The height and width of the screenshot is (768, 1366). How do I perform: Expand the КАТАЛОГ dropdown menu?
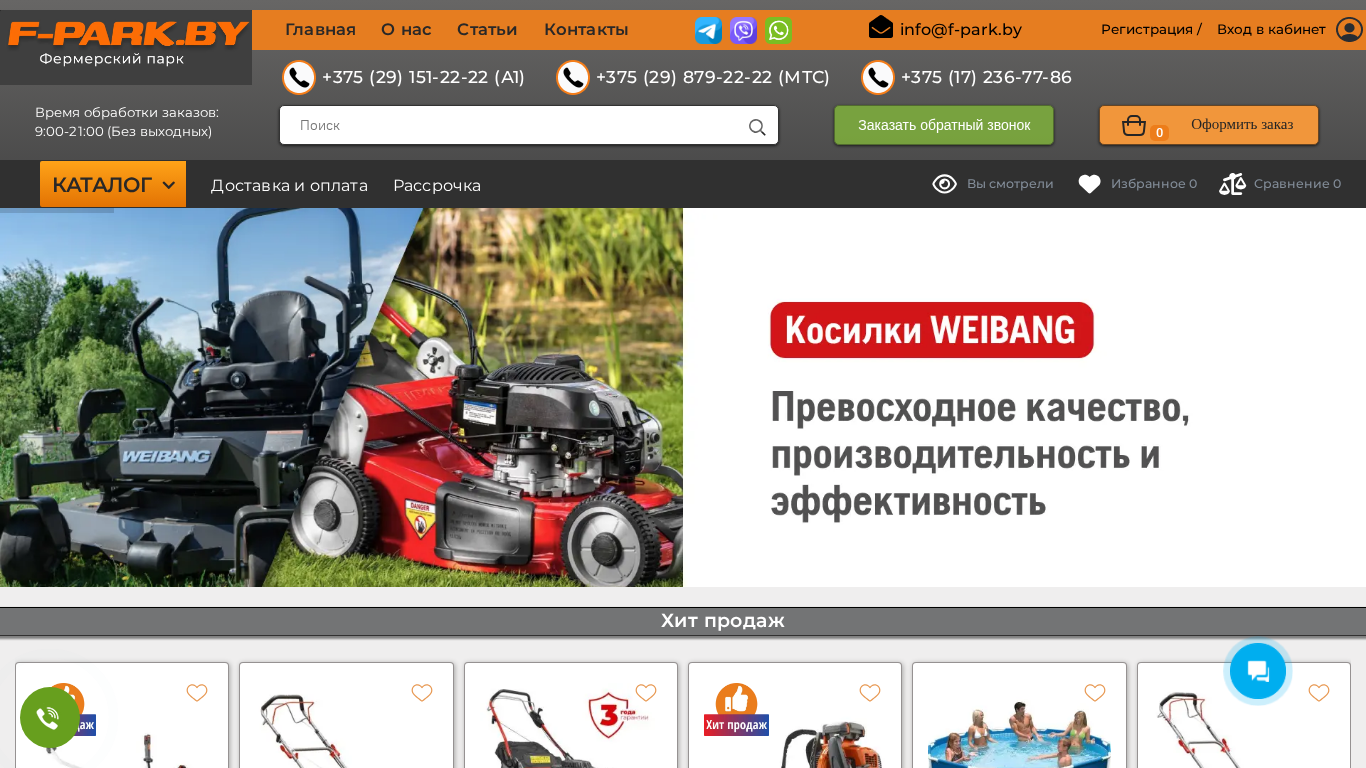pyautogui.click(x=113, y=184)
